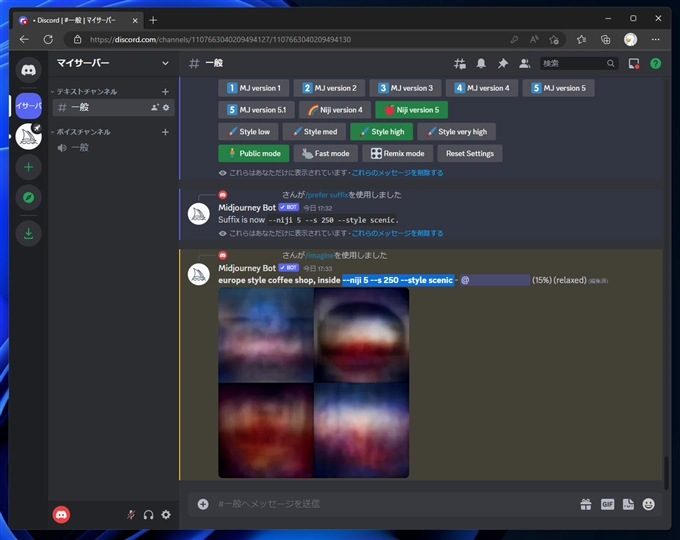Click the add a server plus icon
Viewport: 680px width, 540px height.
[29, 167]
